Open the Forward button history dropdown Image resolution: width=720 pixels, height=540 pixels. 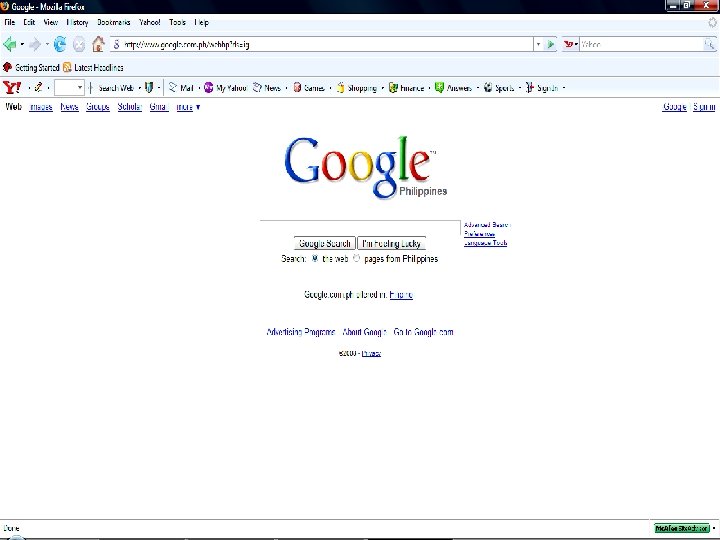47,45
